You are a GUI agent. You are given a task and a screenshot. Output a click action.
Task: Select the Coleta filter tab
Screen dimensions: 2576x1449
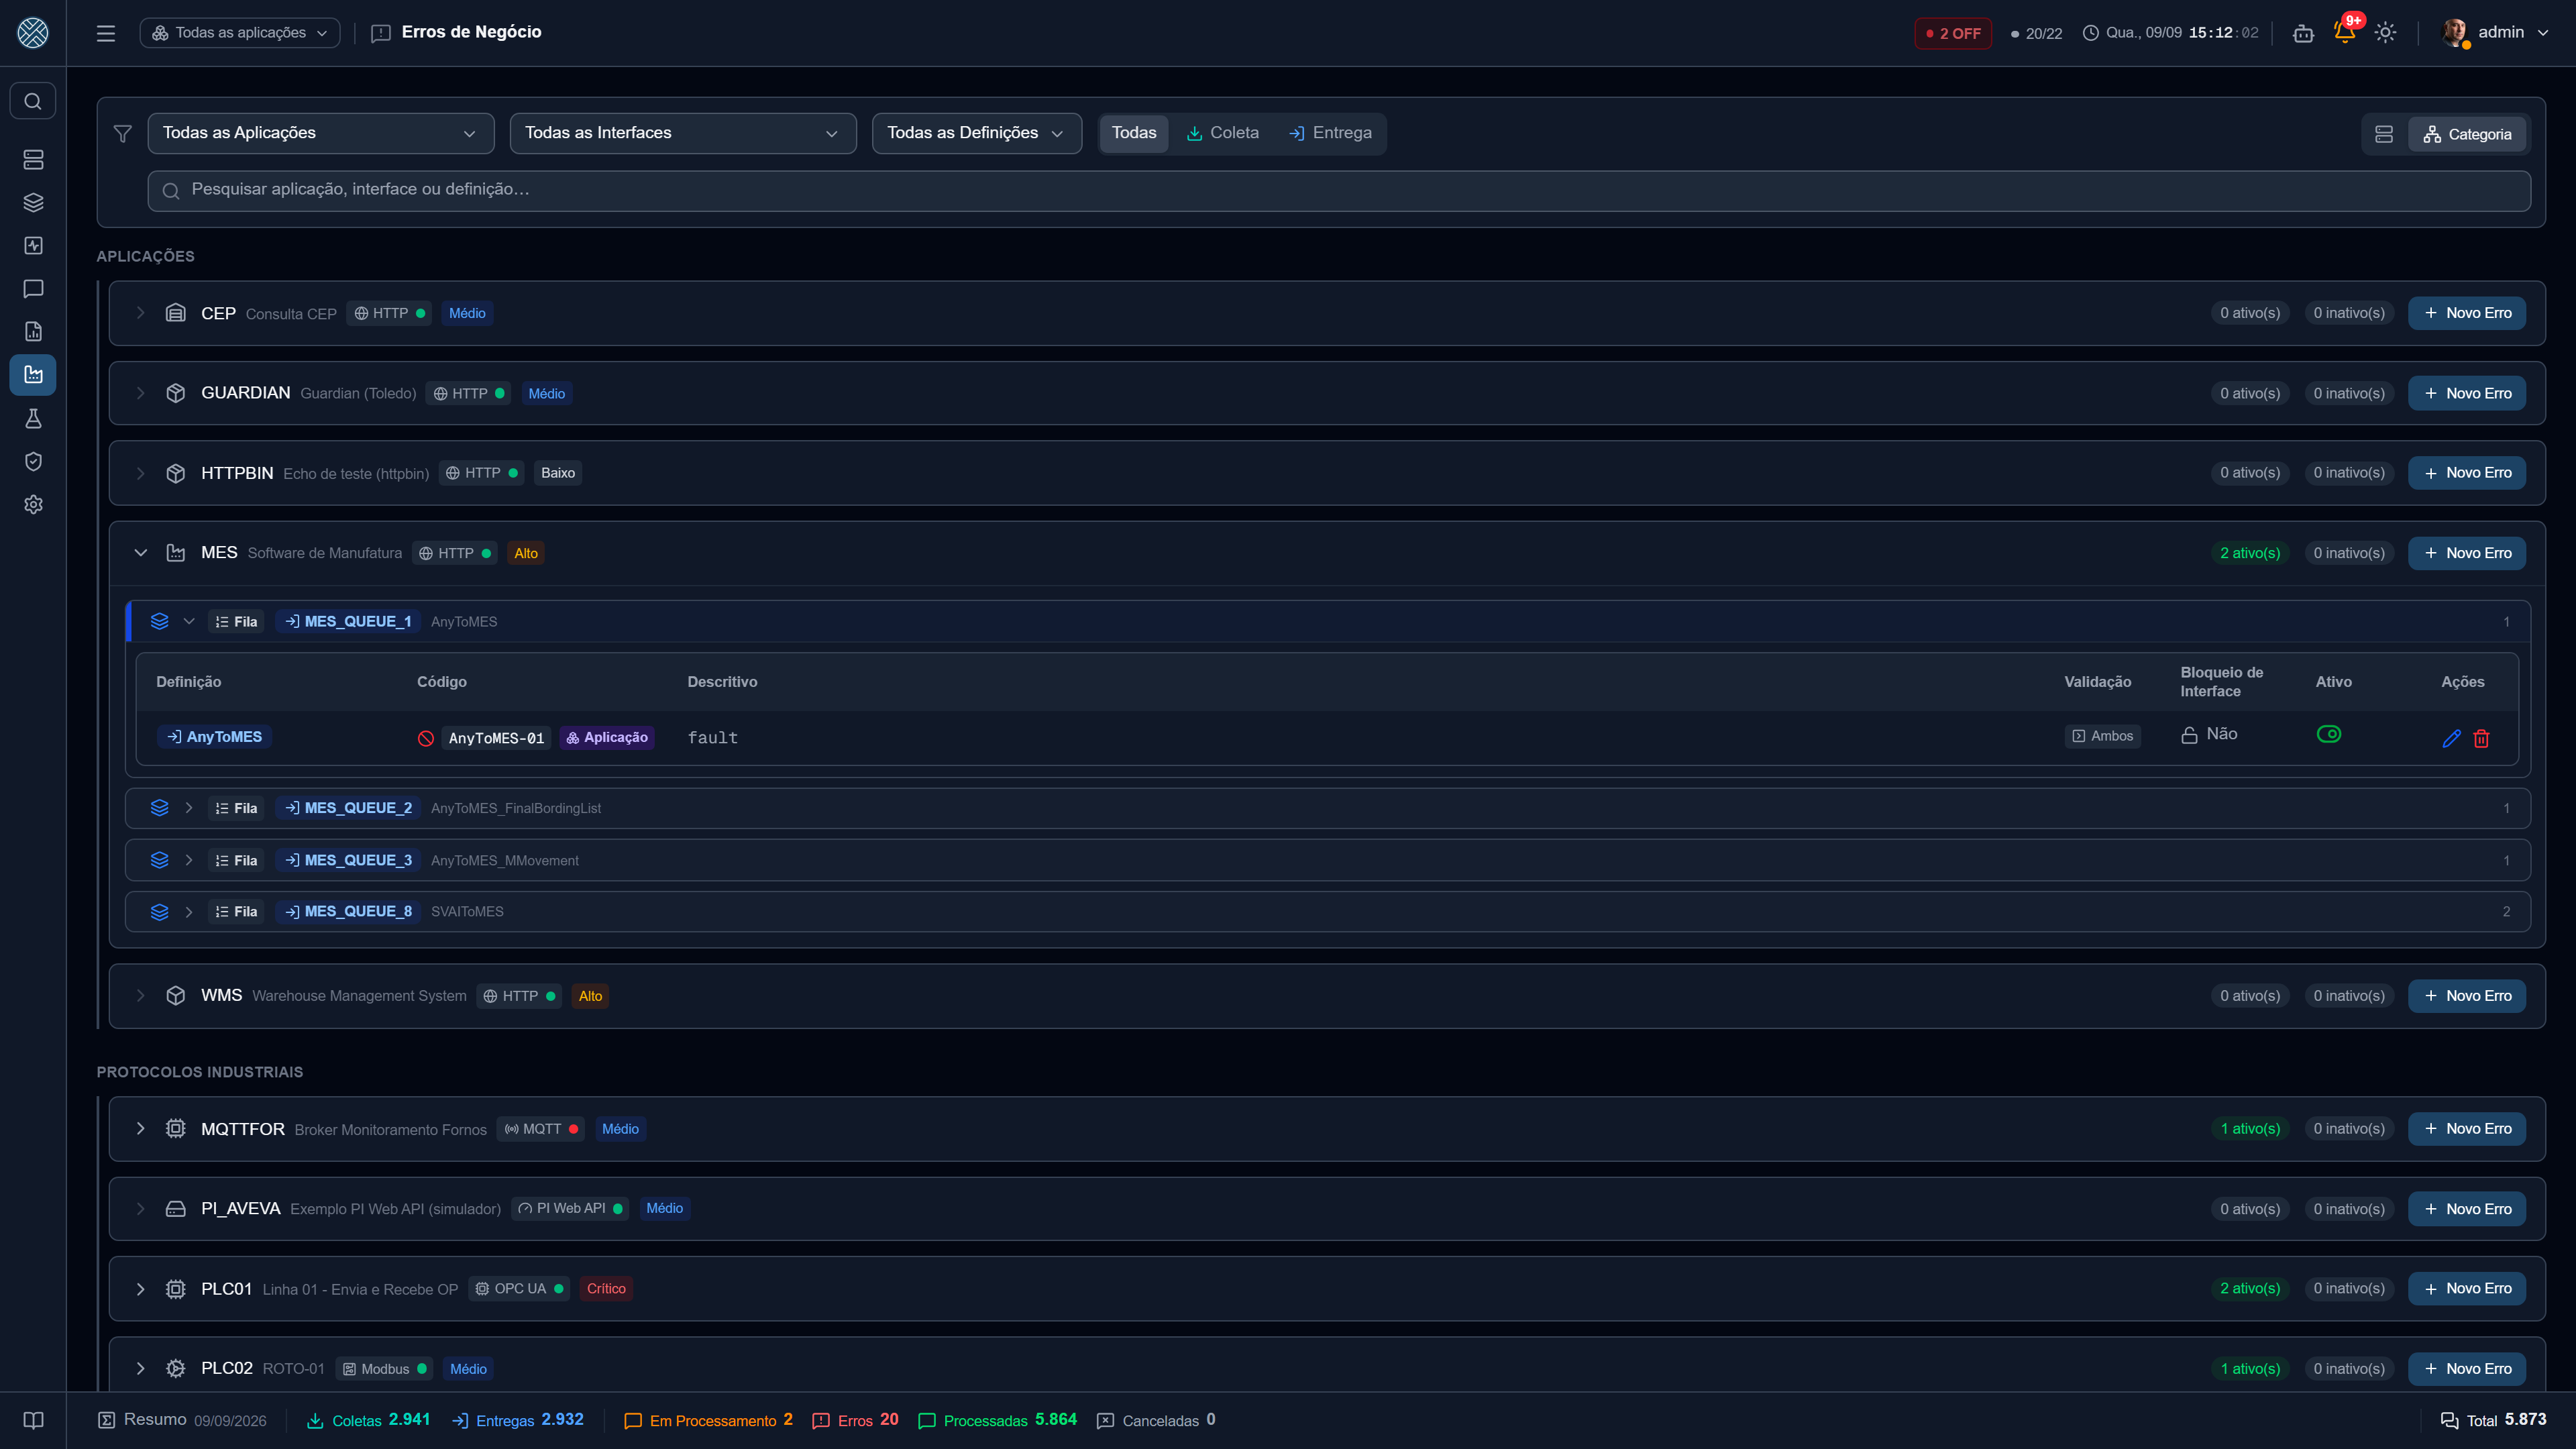point(1222,133)
